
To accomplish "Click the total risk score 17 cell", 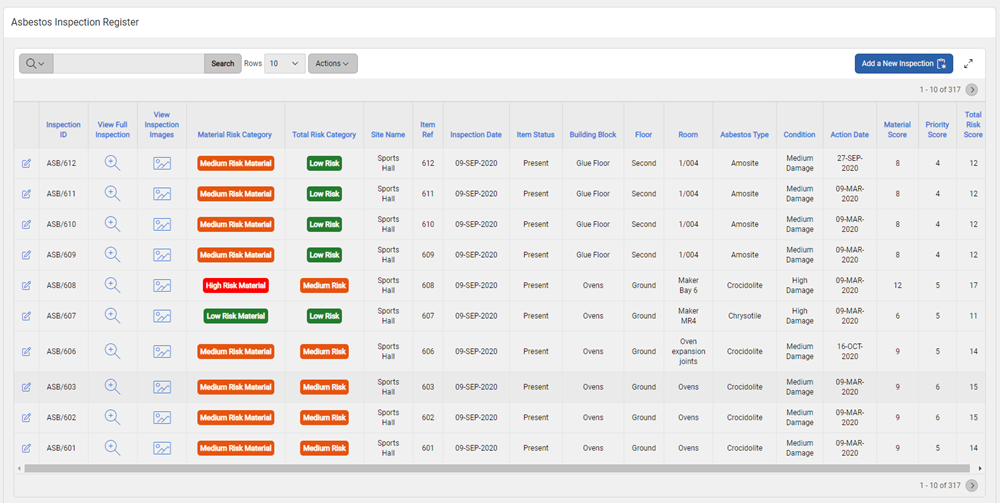I will point(973,286).
